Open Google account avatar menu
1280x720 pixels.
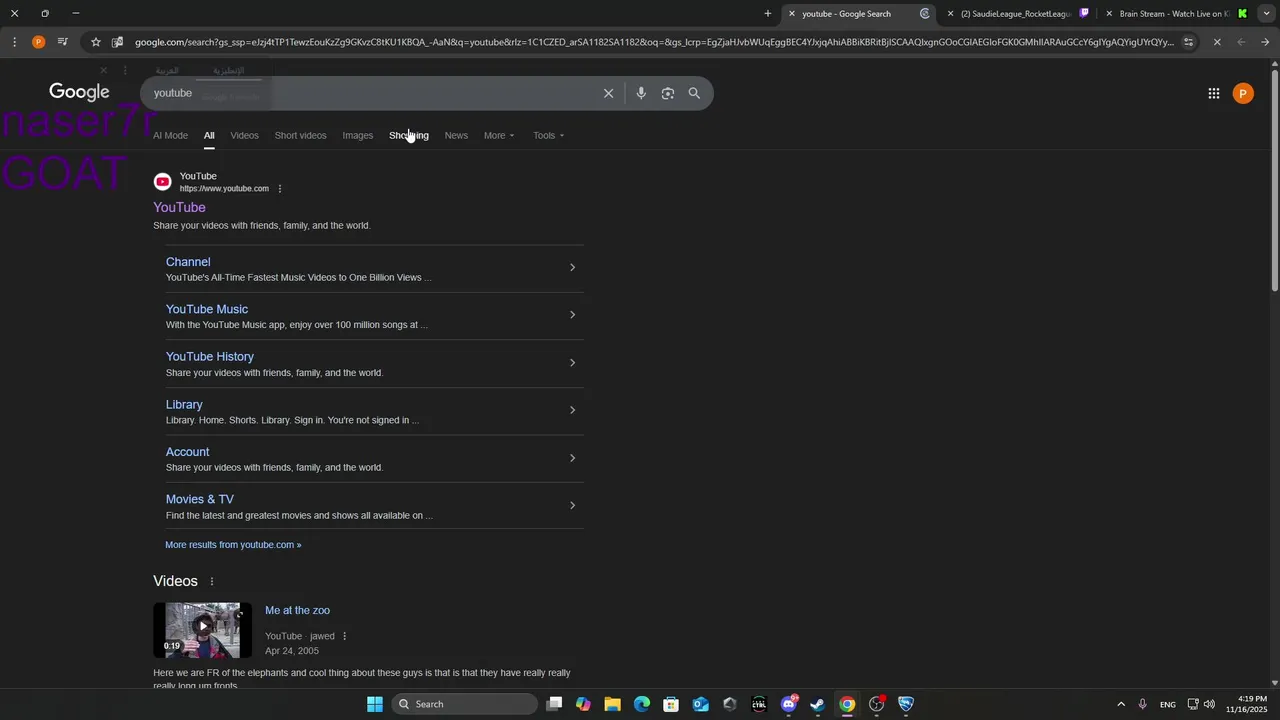[1243, 93]
